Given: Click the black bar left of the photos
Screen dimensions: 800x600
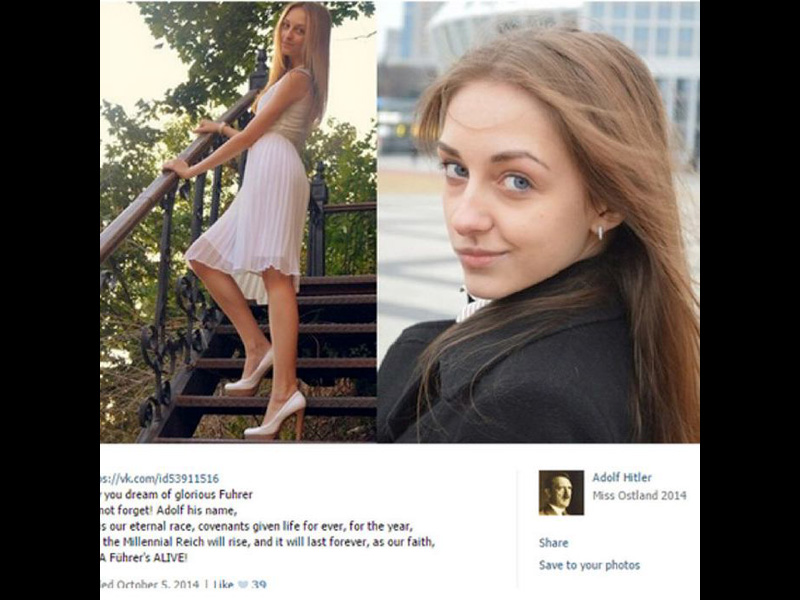Looking at the screenshot, I should click(50, 300).
